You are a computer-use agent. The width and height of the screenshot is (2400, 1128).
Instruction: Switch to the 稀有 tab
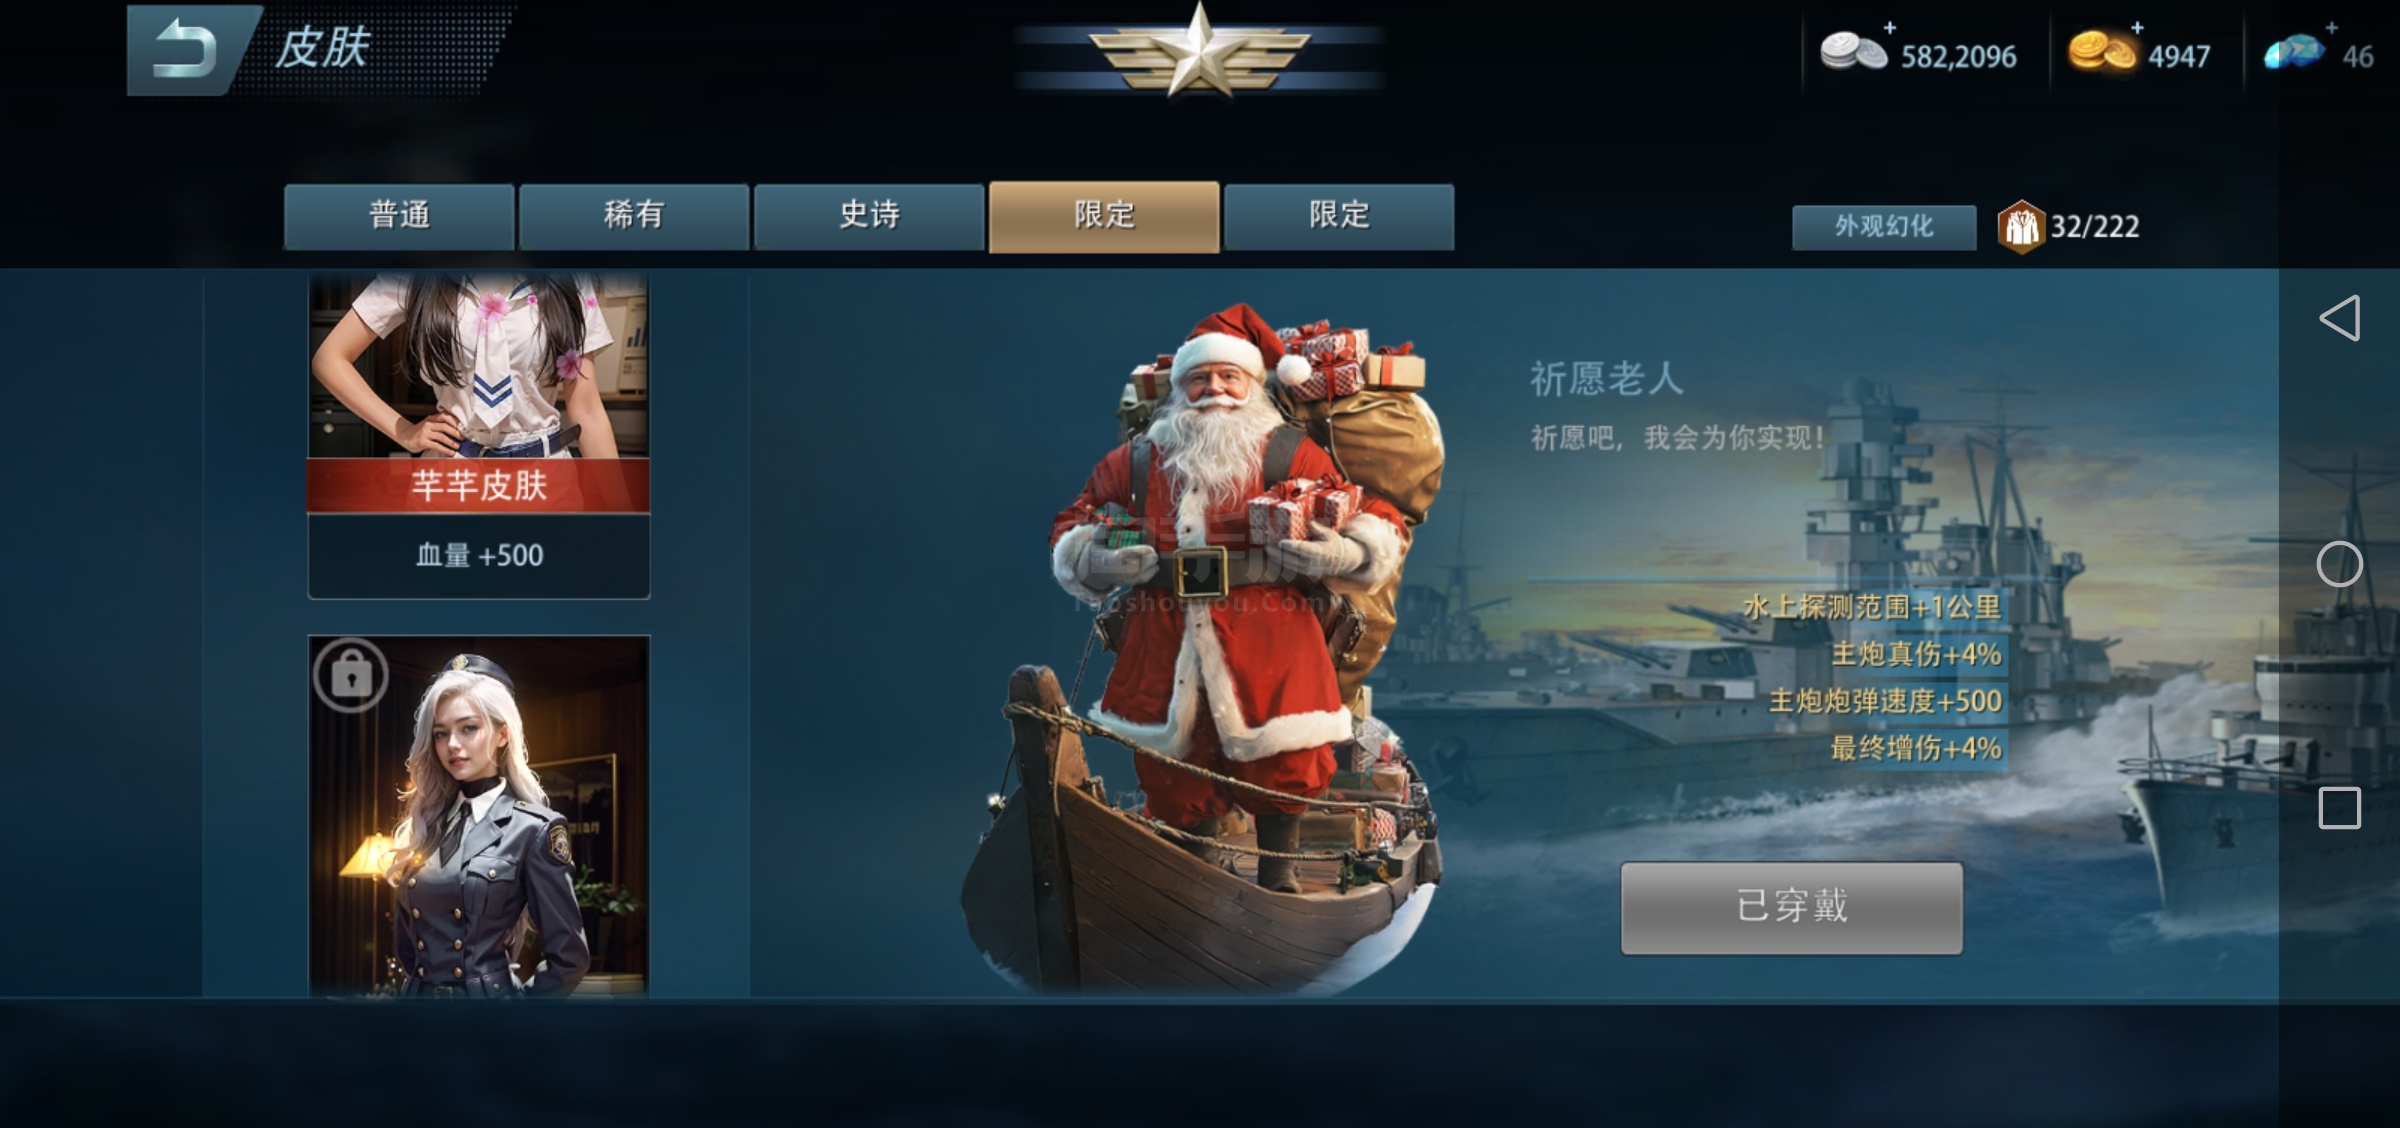[634, 216]
